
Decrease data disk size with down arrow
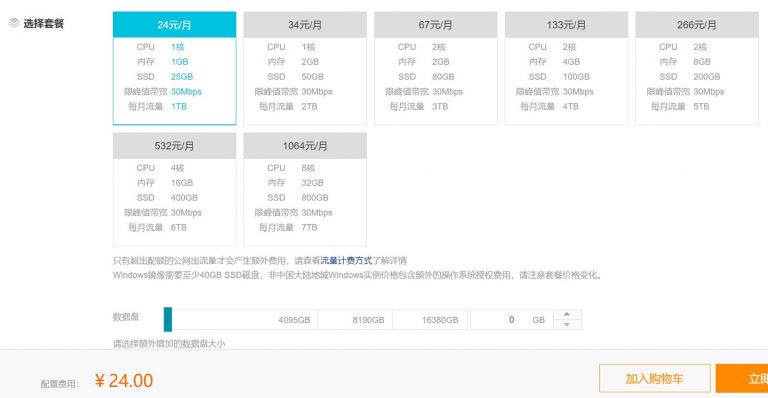click(x=567, y=325)
